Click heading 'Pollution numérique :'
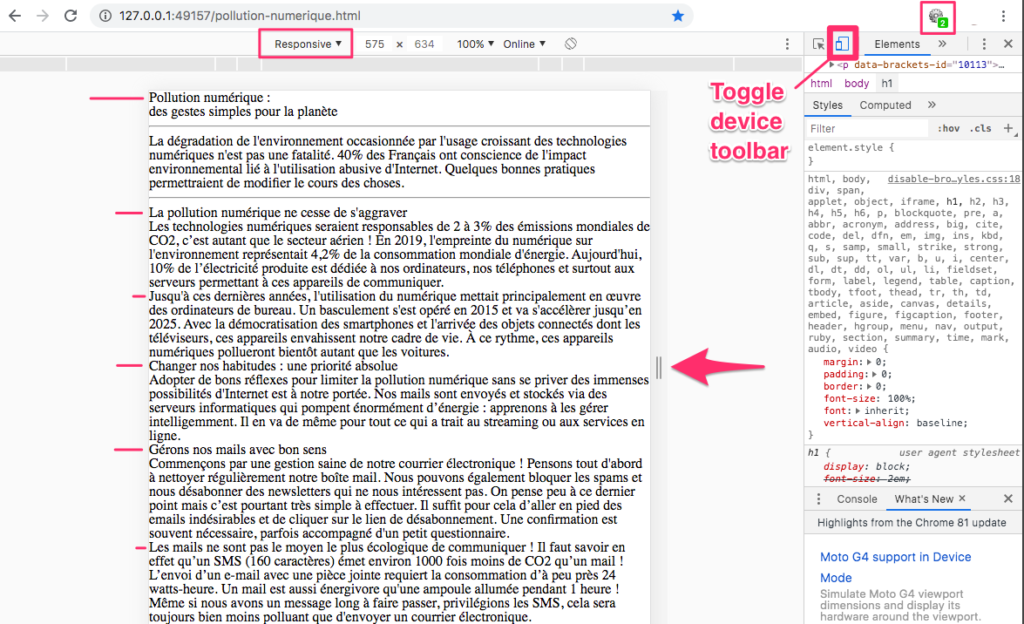 pos(210,97)
